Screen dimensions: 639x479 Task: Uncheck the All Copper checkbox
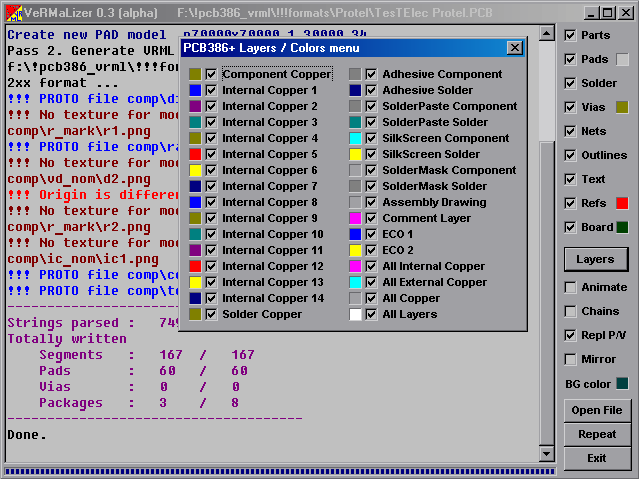tap(371, 298)
